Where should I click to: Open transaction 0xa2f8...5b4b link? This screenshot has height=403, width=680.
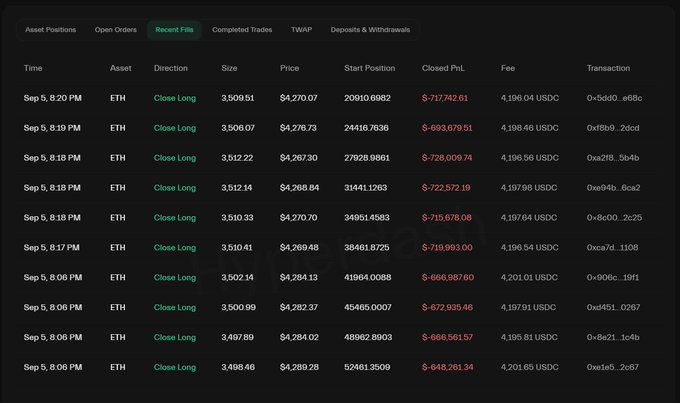[x=613, y=158]
